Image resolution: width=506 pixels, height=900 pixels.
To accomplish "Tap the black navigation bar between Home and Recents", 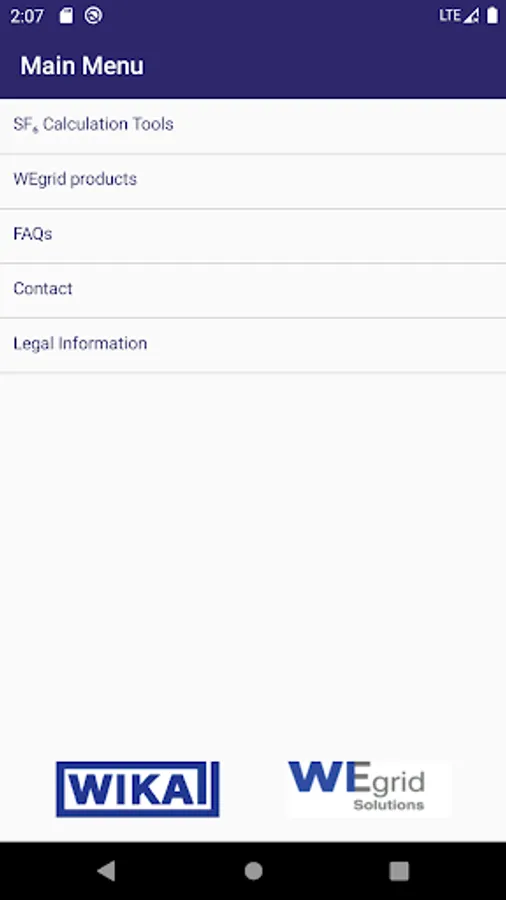I will coord(326,871).
